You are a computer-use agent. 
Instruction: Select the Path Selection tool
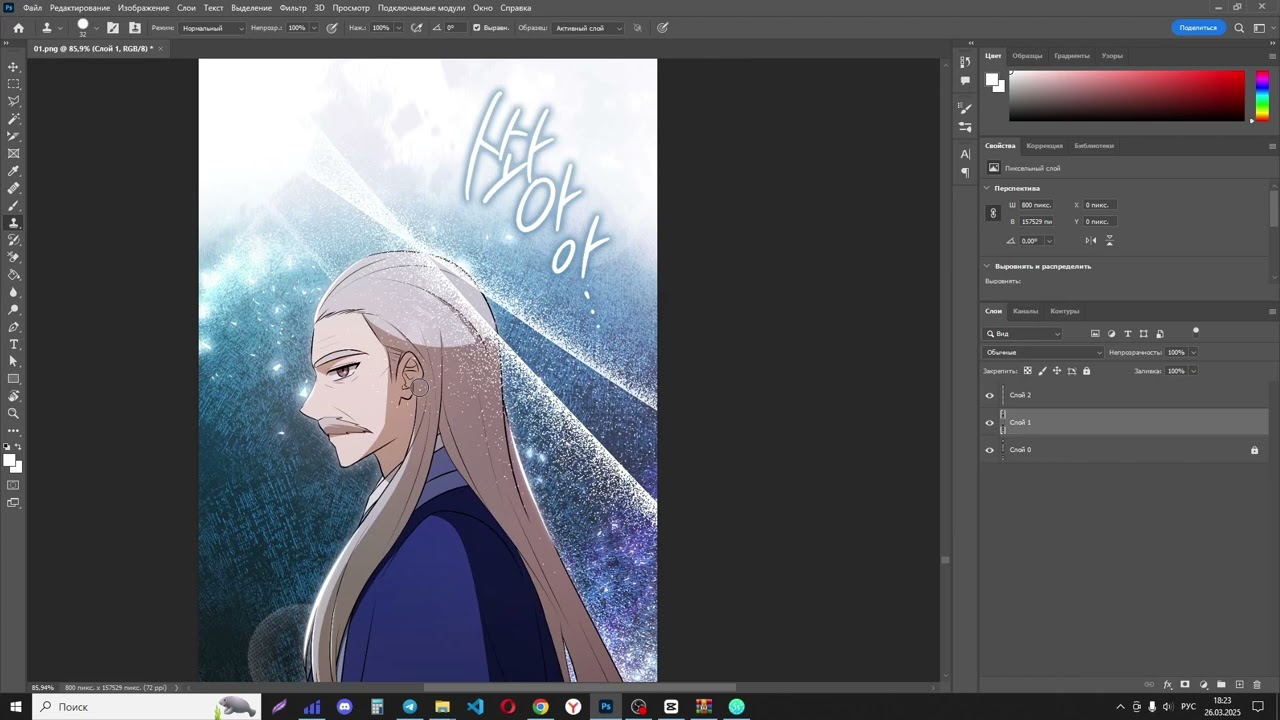pyautogui.click(x=14, y=361)
